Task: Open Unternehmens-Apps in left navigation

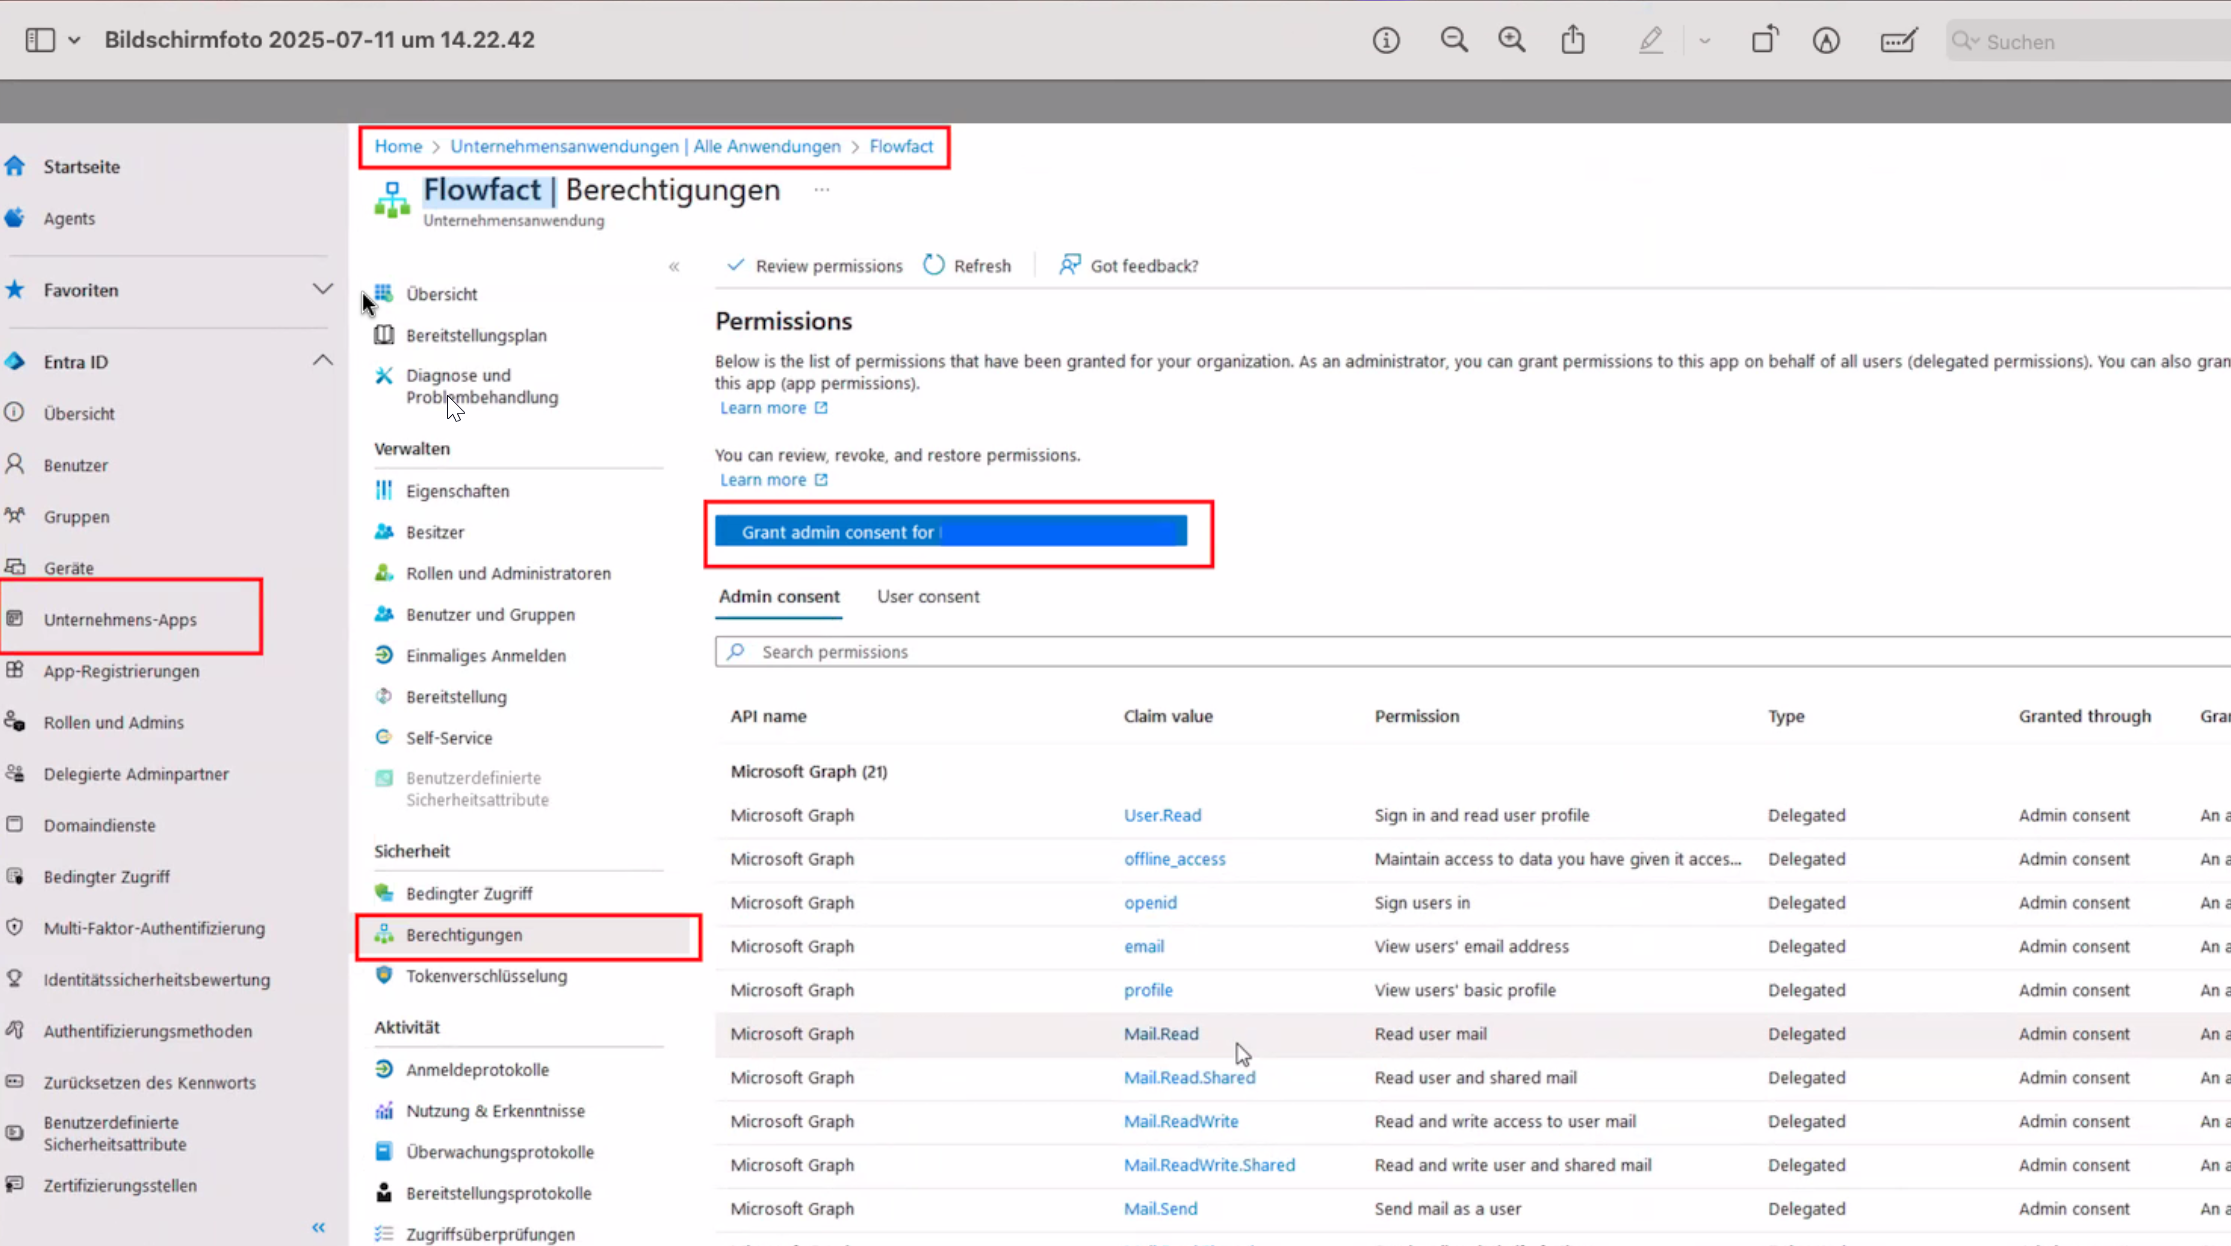Action: [x=120, y=619]
